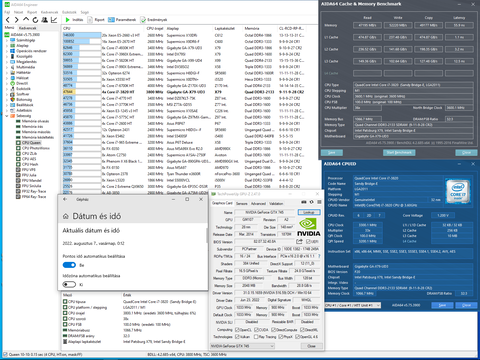Switch to the Advanced tab in GPU-Z
The width and height of the screenshot is (480, 360).
point(258,203)
